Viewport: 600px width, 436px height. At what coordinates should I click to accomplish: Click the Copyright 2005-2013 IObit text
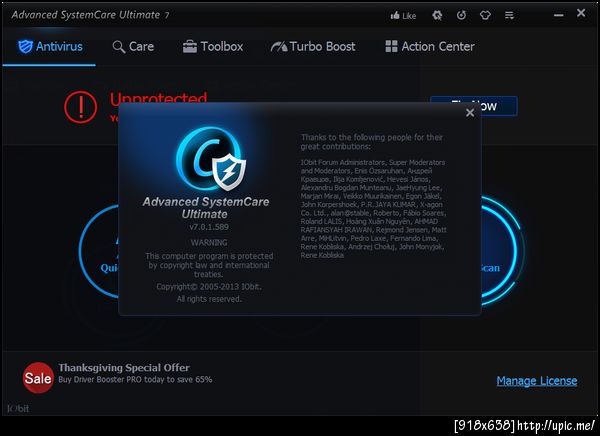[x=209, y=287]
